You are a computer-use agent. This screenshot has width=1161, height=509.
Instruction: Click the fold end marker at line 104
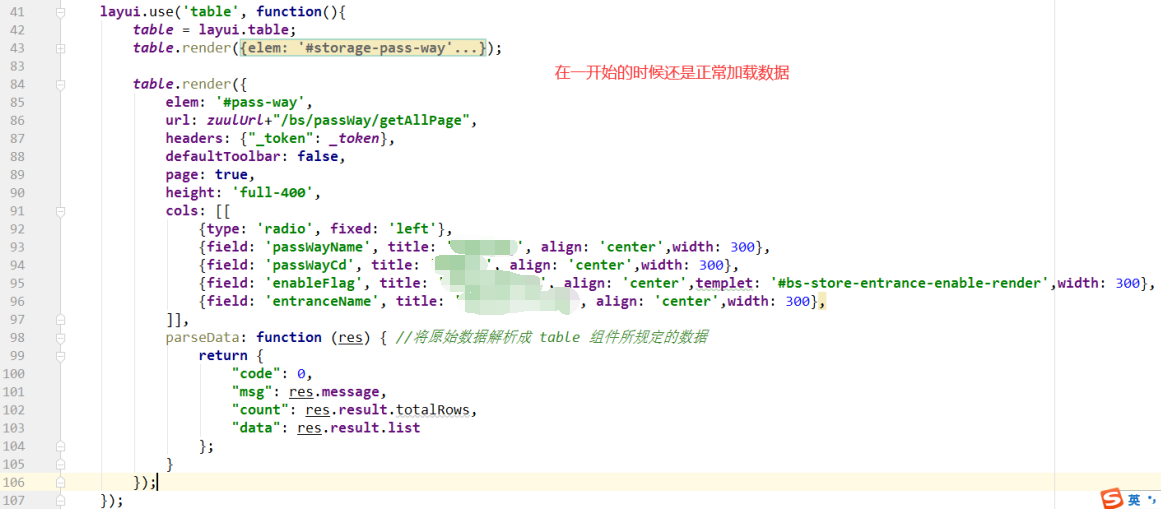point(60,446)
